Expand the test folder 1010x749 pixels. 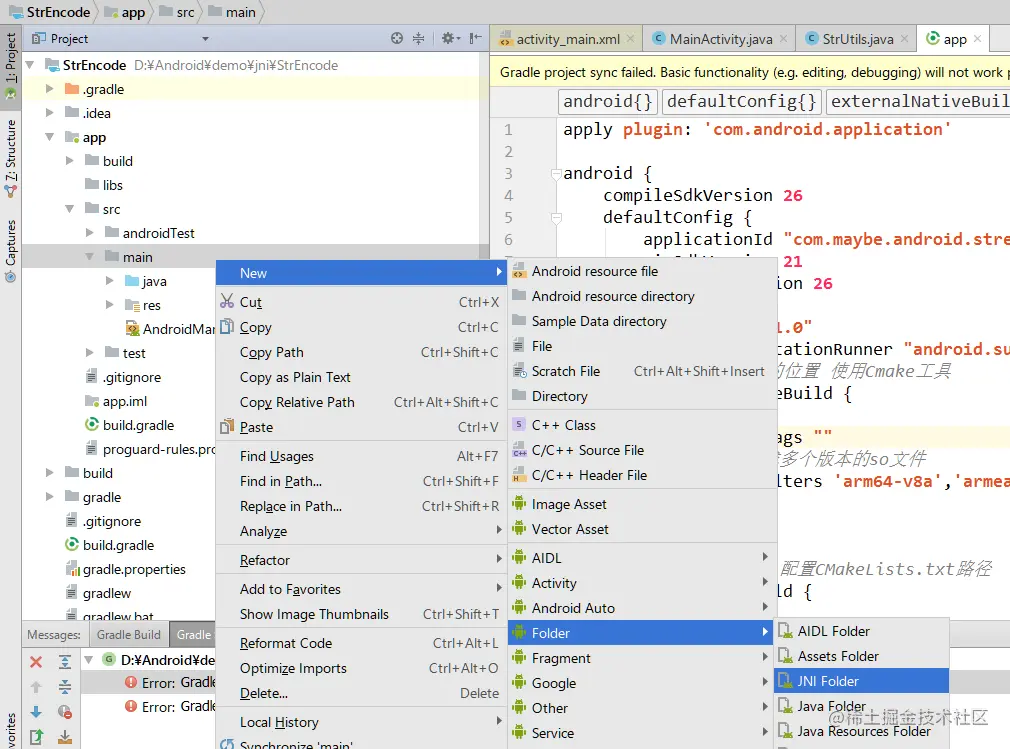click(90, 353)
